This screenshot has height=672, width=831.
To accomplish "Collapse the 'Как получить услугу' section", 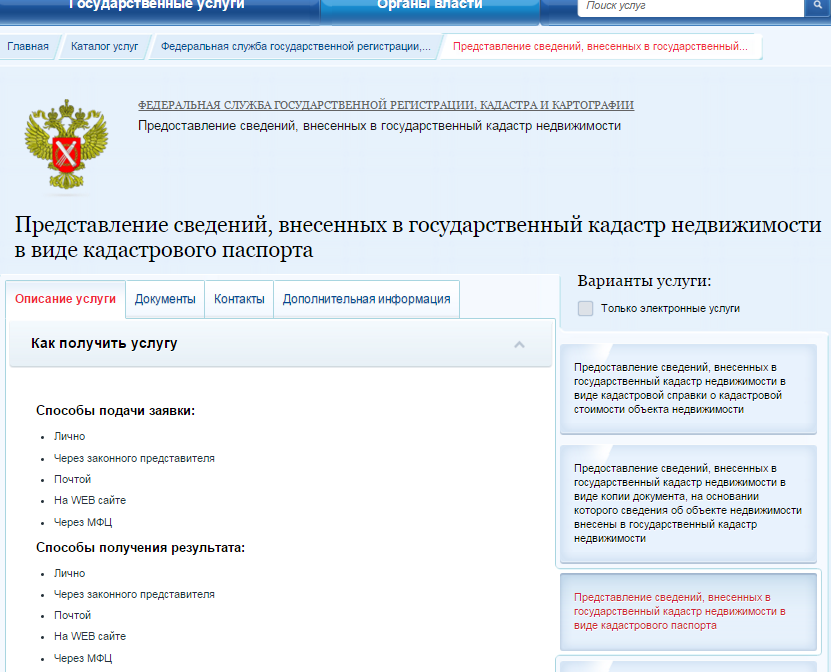I will (x=519, y=344).
